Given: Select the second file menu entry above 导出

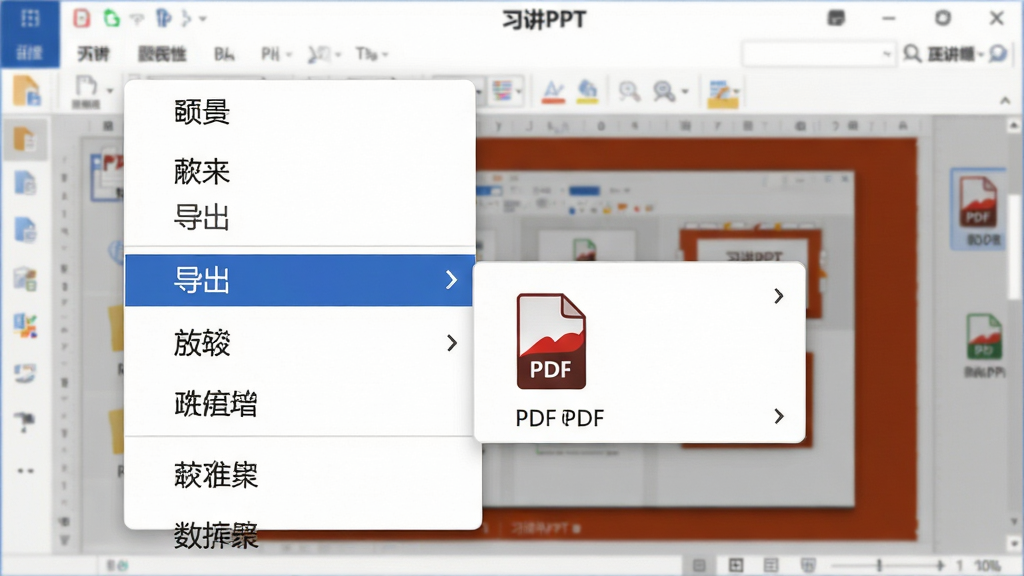Looking at the screenshot, I should coord(202,172).
